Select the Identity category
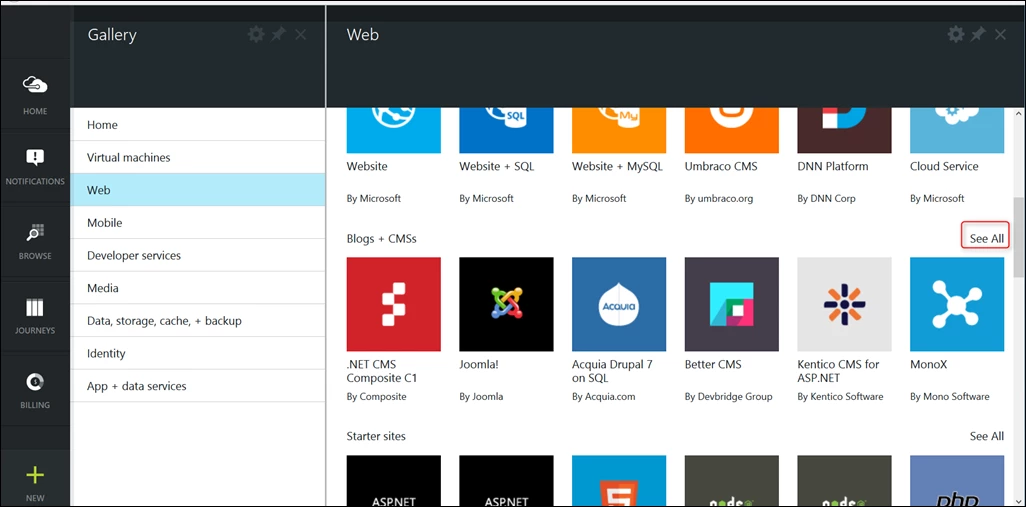Viewport: 1026px width, 507px height. coord(198,353)
